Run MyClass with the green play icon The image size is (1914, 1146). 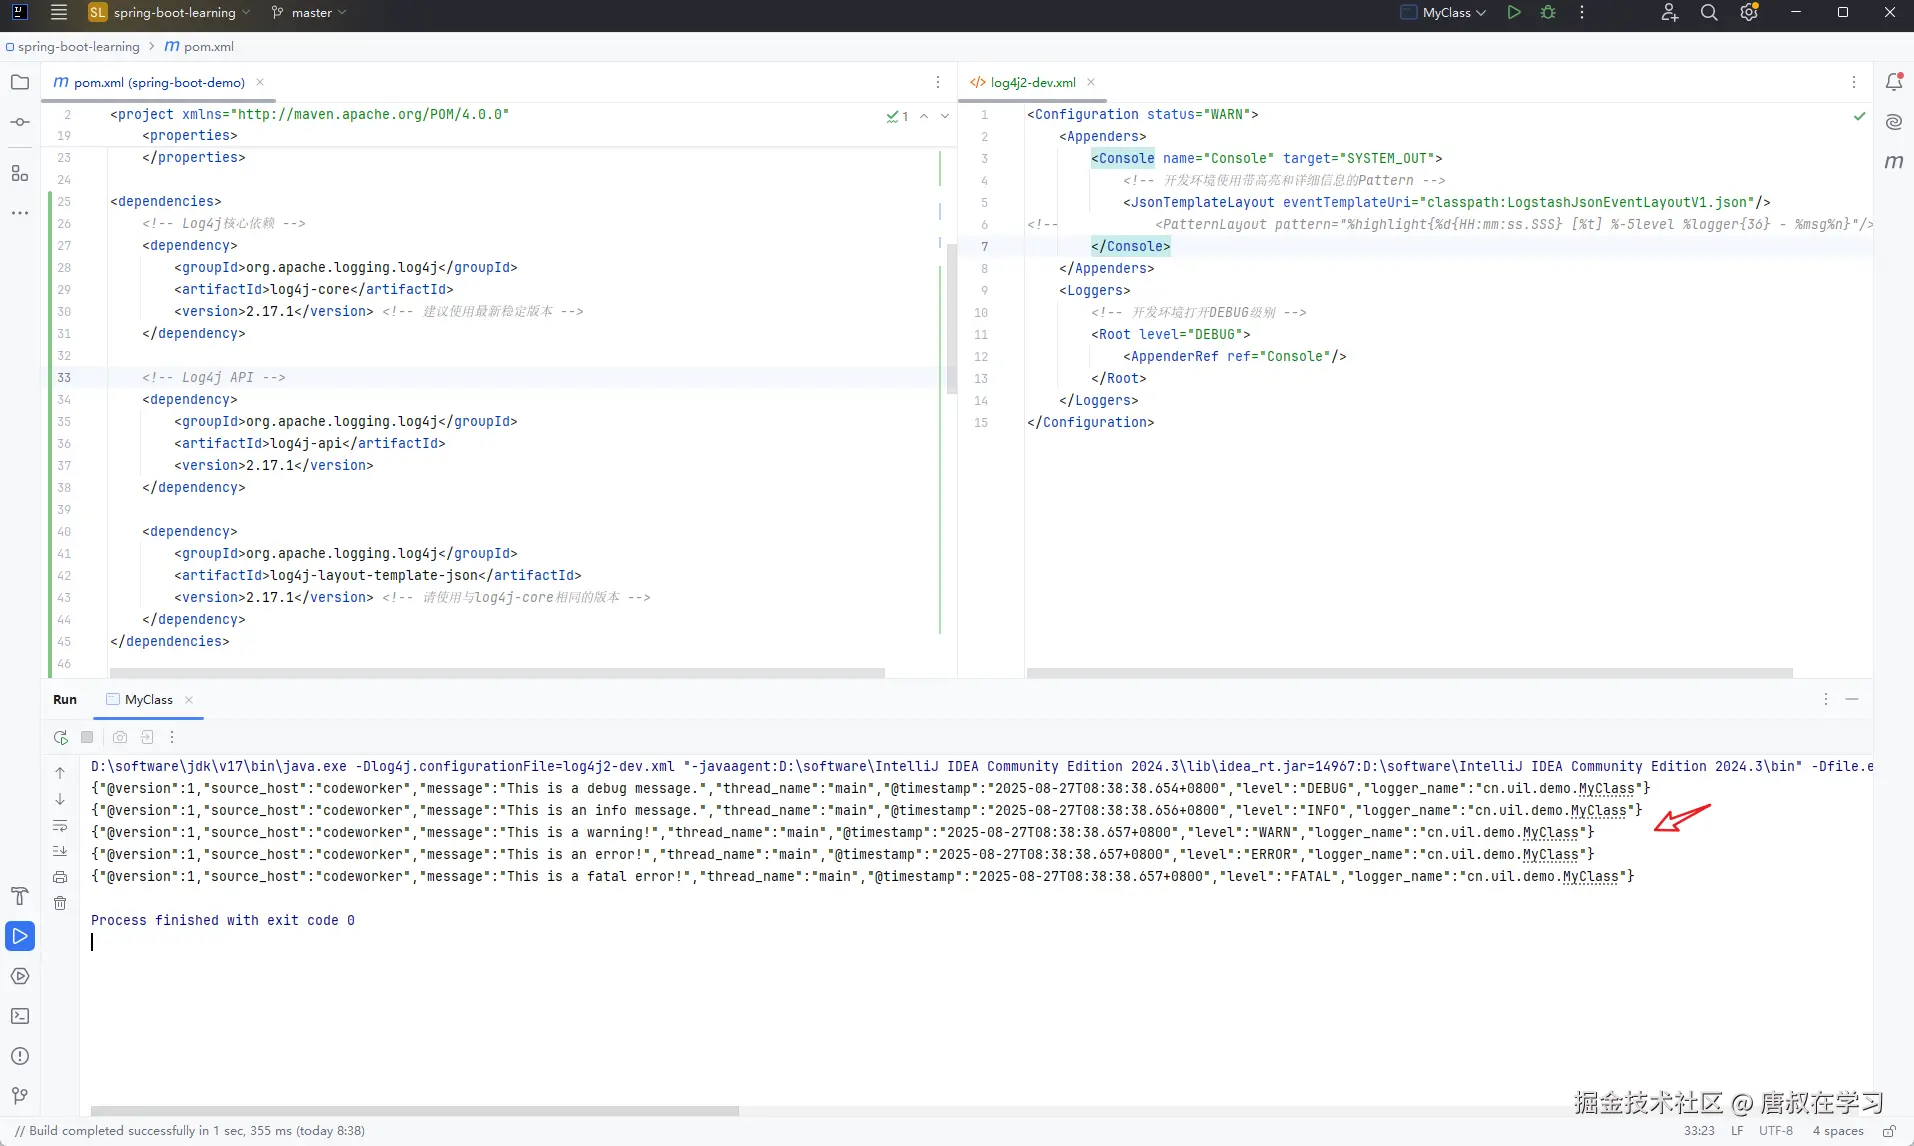[x=1514, y=13]
